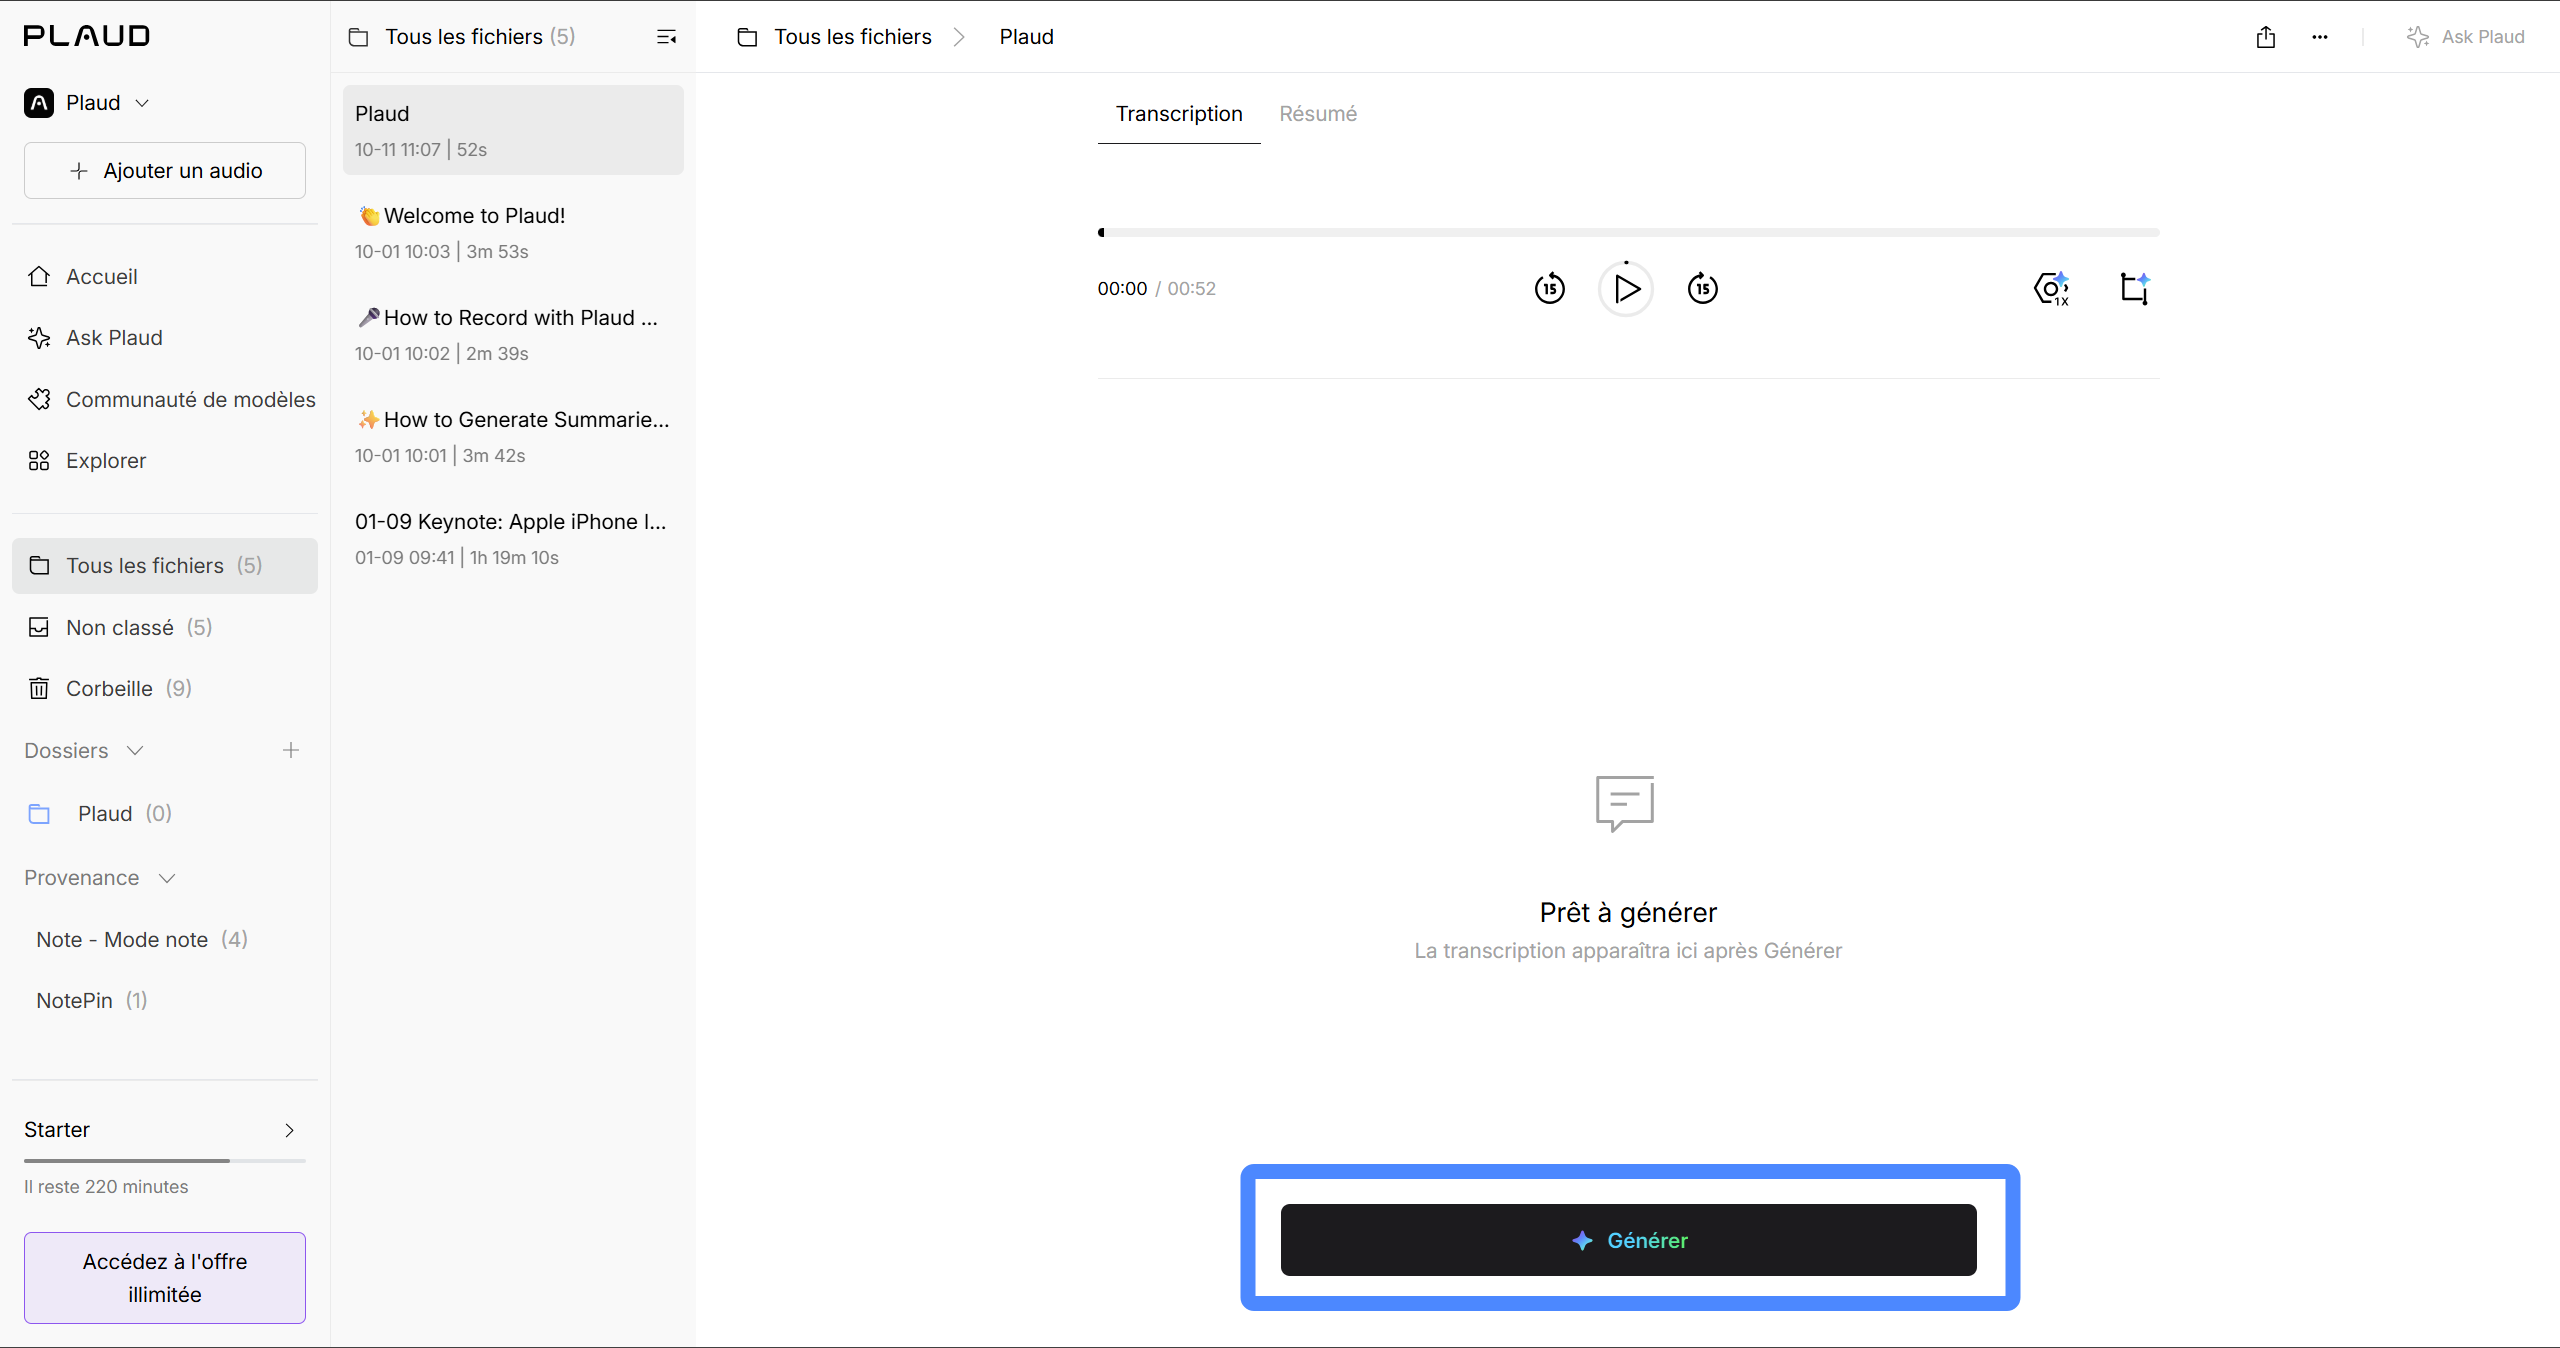This screenshot has width=2560, height=1348.
Task: Click the blue Plaud folder icon
Action: [x=39, y=814]
